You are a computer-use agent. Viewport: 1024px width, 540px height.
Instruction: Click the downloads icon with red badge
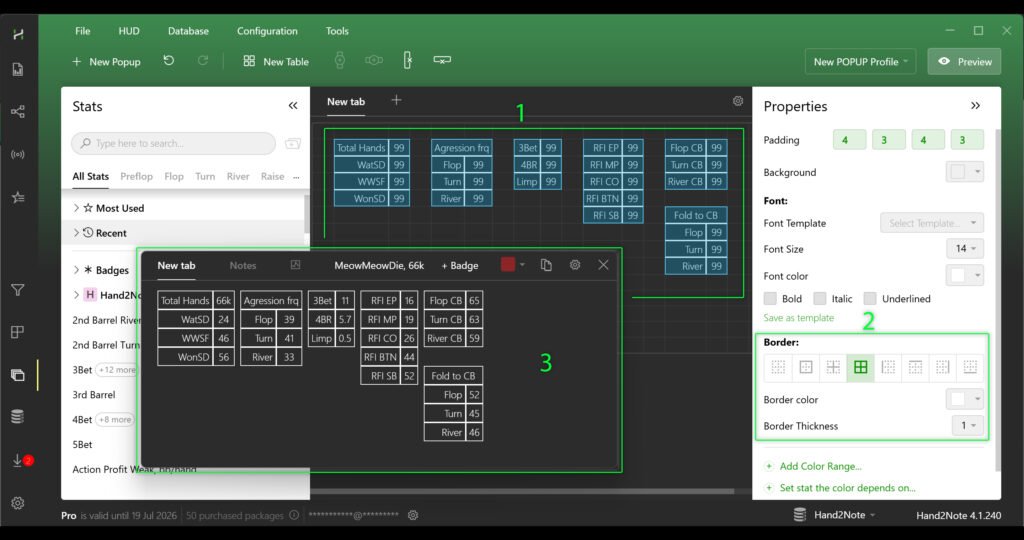[x=18, y=460]
